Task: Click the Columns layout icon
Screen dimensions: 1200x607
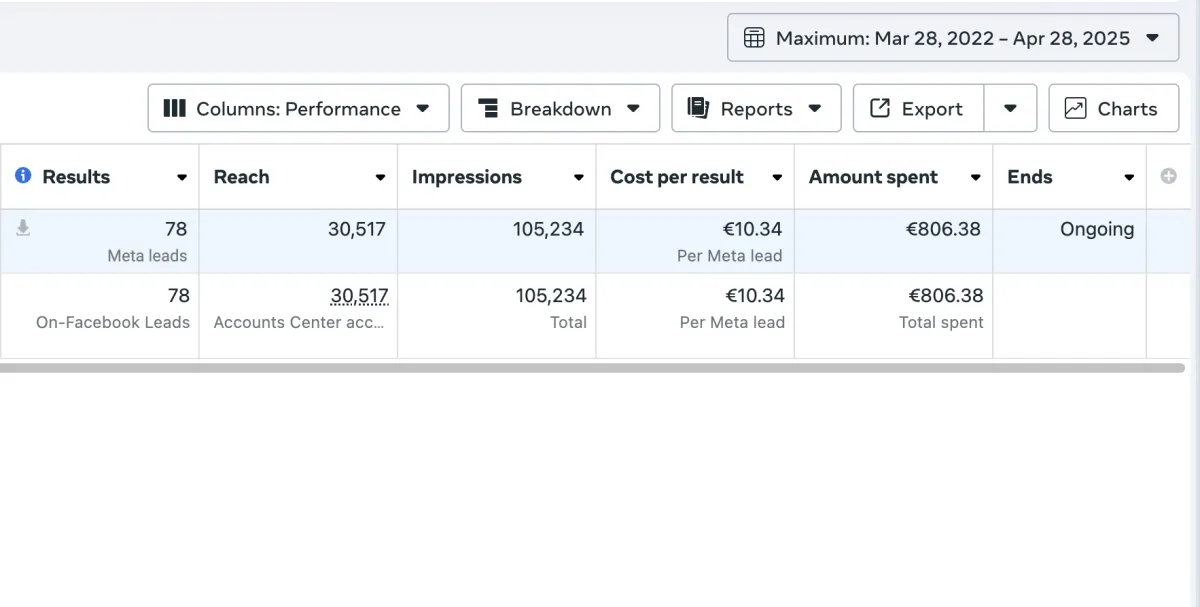Action: tap(174, 108)
